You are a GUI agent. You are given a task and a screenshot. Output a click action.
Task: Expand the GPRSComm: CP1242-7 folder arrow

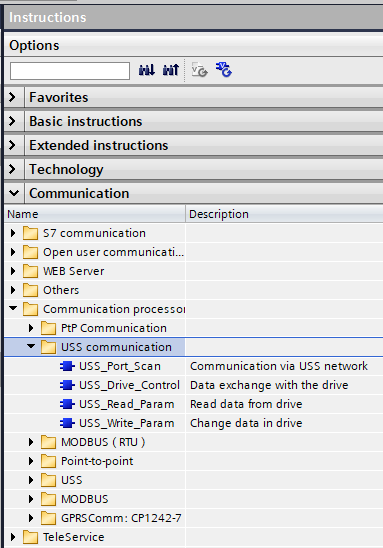point(31,518)
